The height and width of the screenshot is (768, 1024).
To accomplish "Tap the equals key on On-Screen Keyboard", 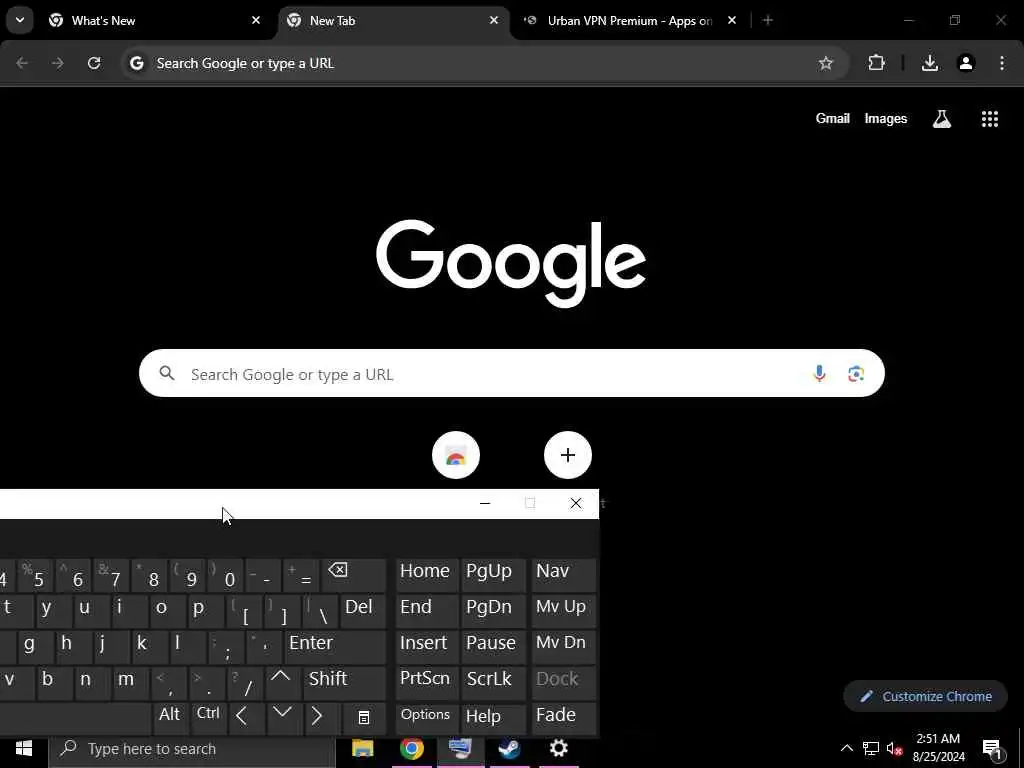I will coord(302,575).
